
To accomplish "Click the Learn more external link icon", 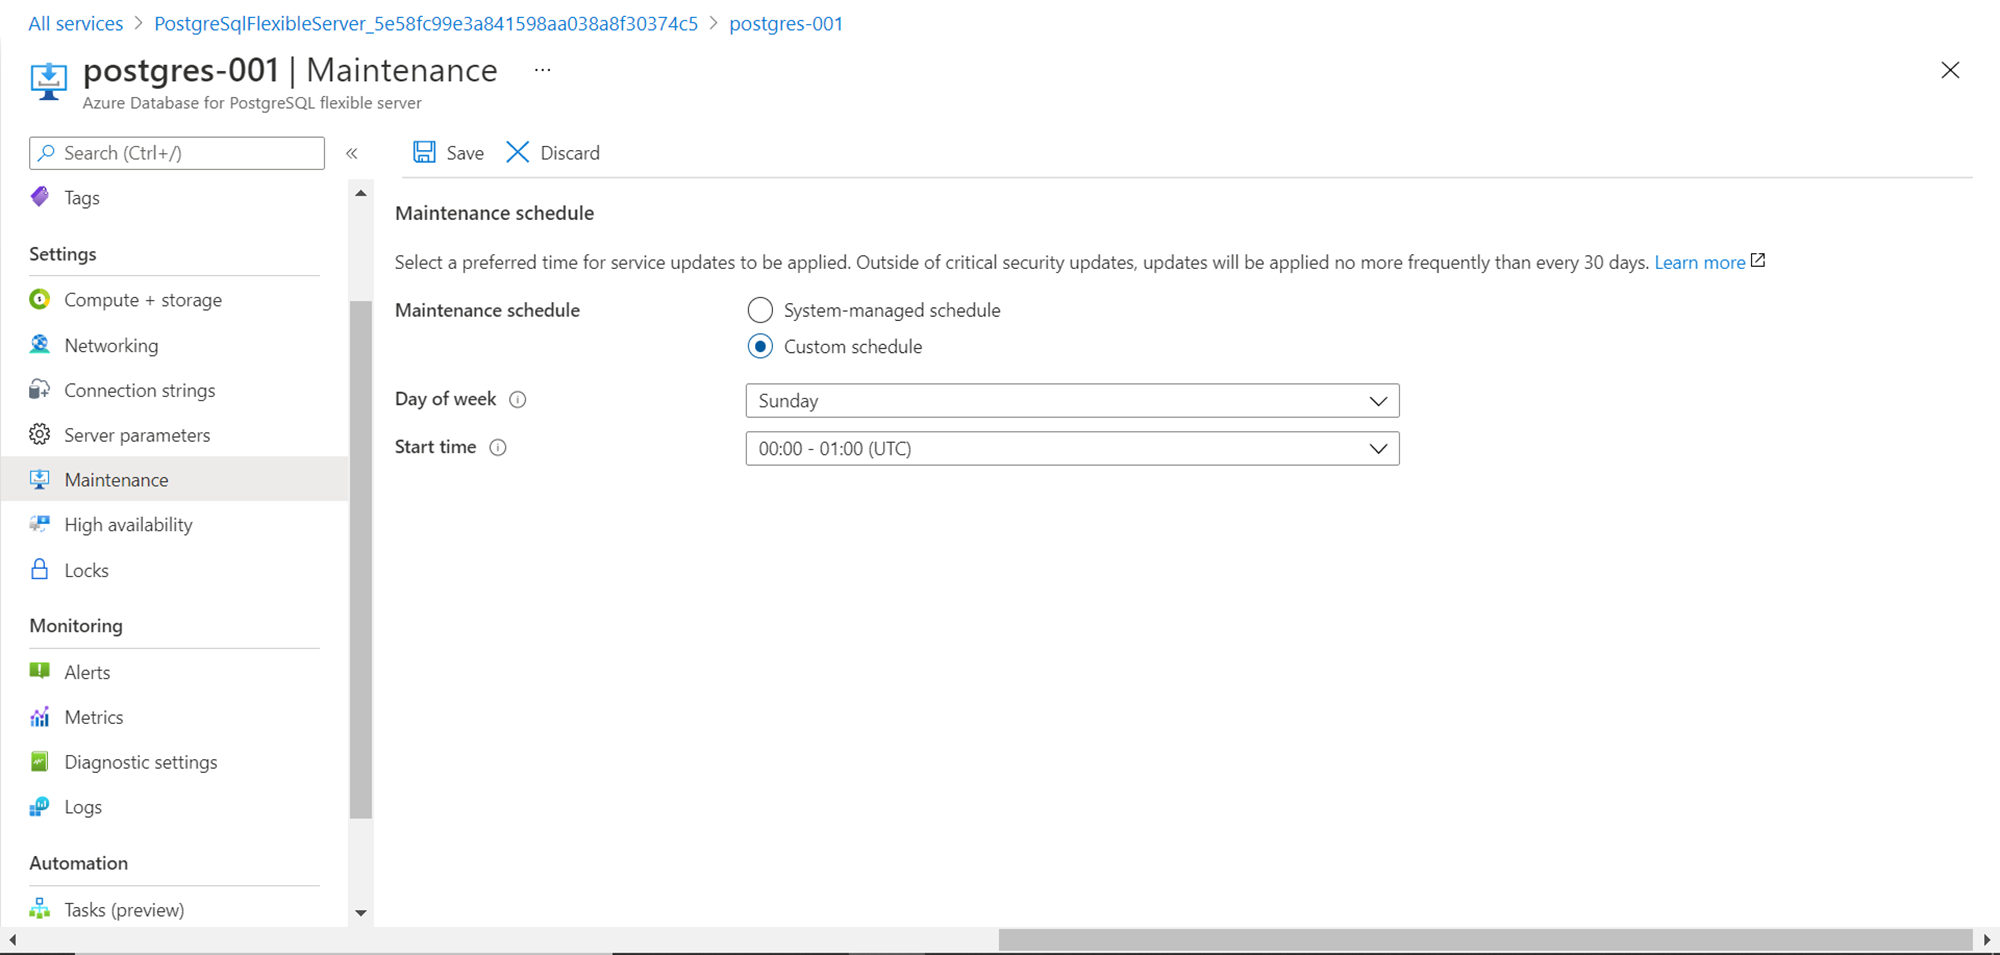I will 1758,261.
